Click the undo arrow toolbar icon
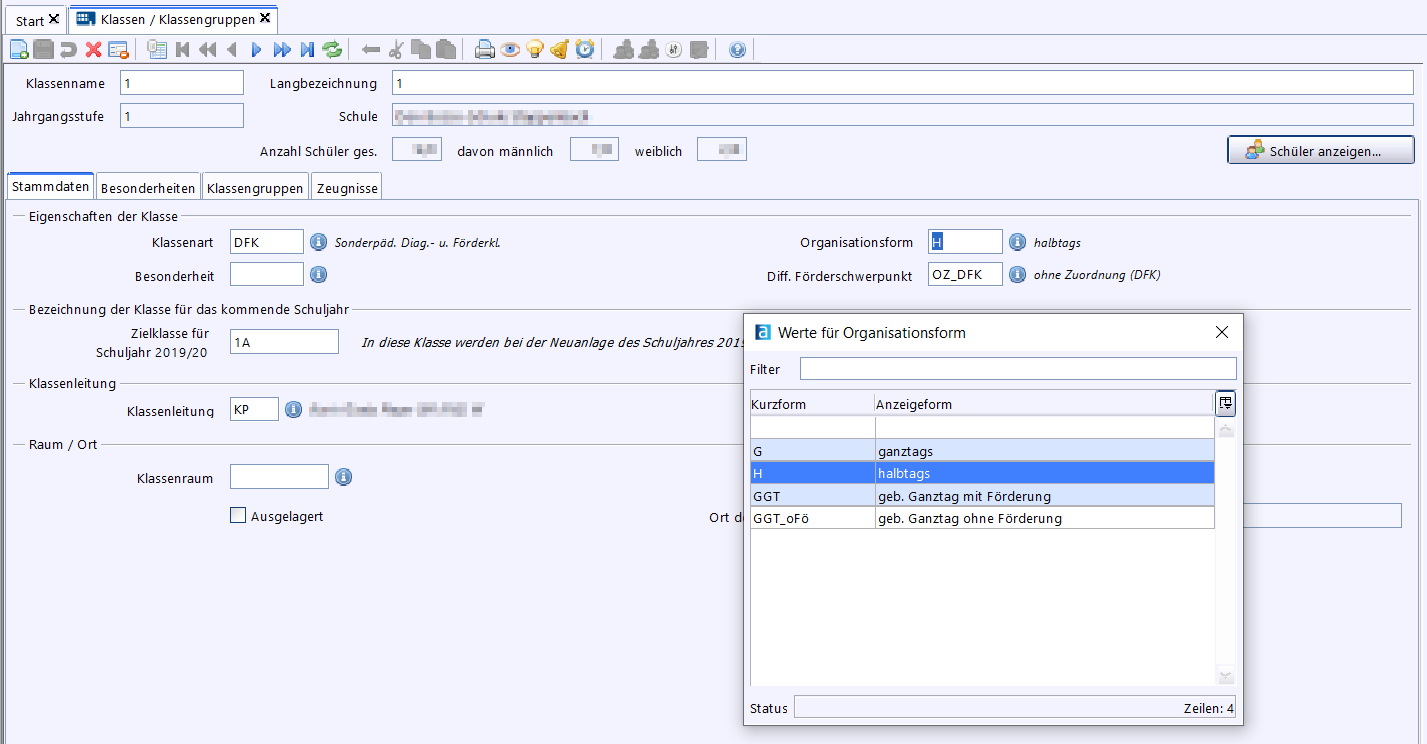1427x744 pixels. 68,49
